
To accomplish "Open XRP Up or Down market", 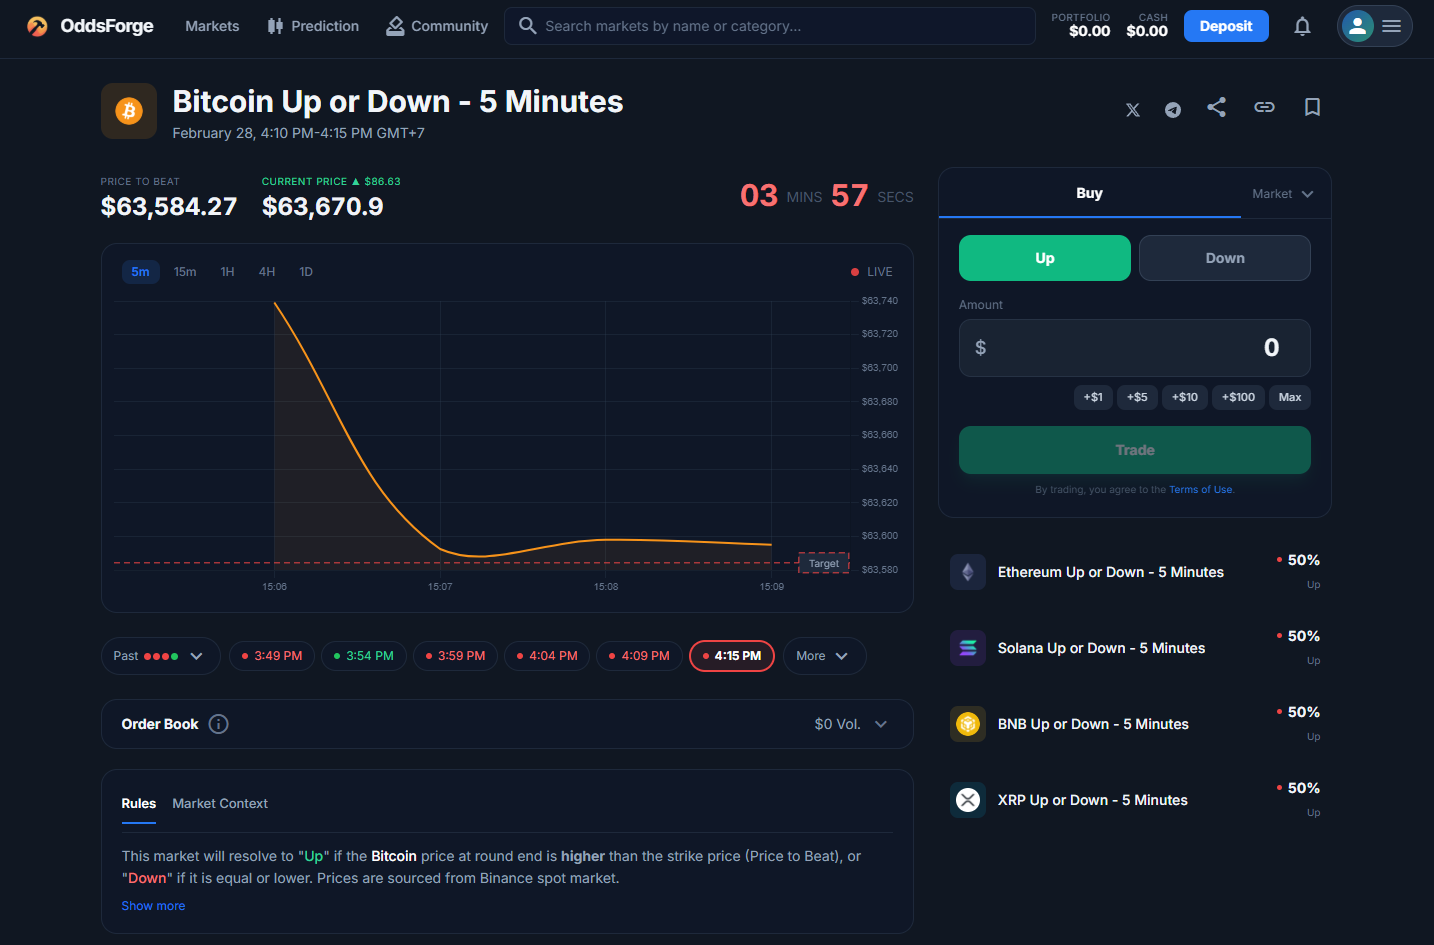I will 1135,800.
